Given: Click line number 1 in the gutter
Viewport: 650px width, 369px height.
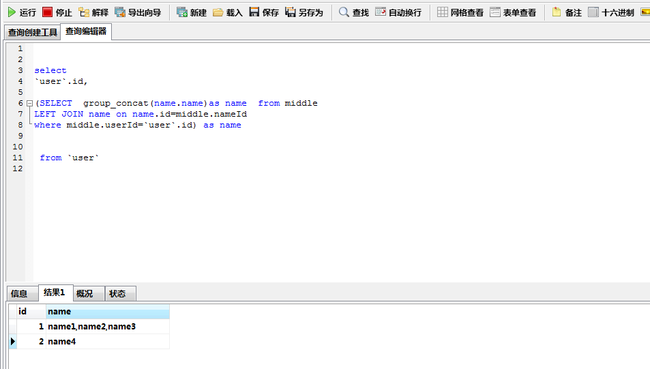Looking at the screenshot, I should click(20, 49).
